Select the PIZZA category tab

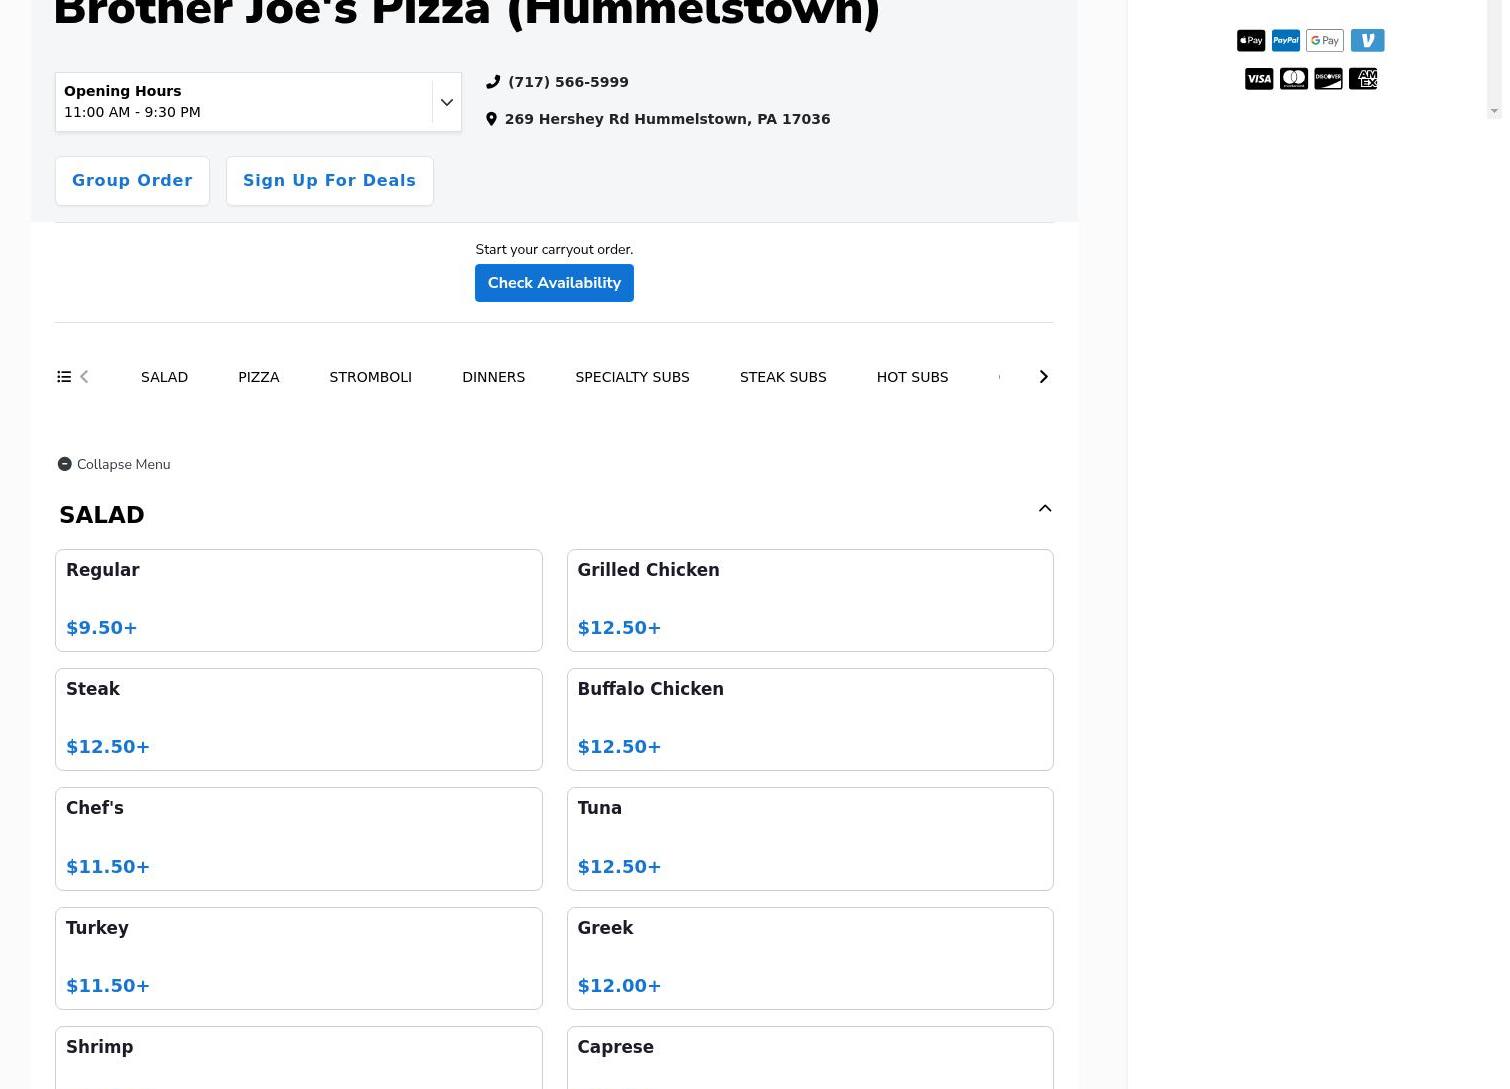[x=259, y=377]
